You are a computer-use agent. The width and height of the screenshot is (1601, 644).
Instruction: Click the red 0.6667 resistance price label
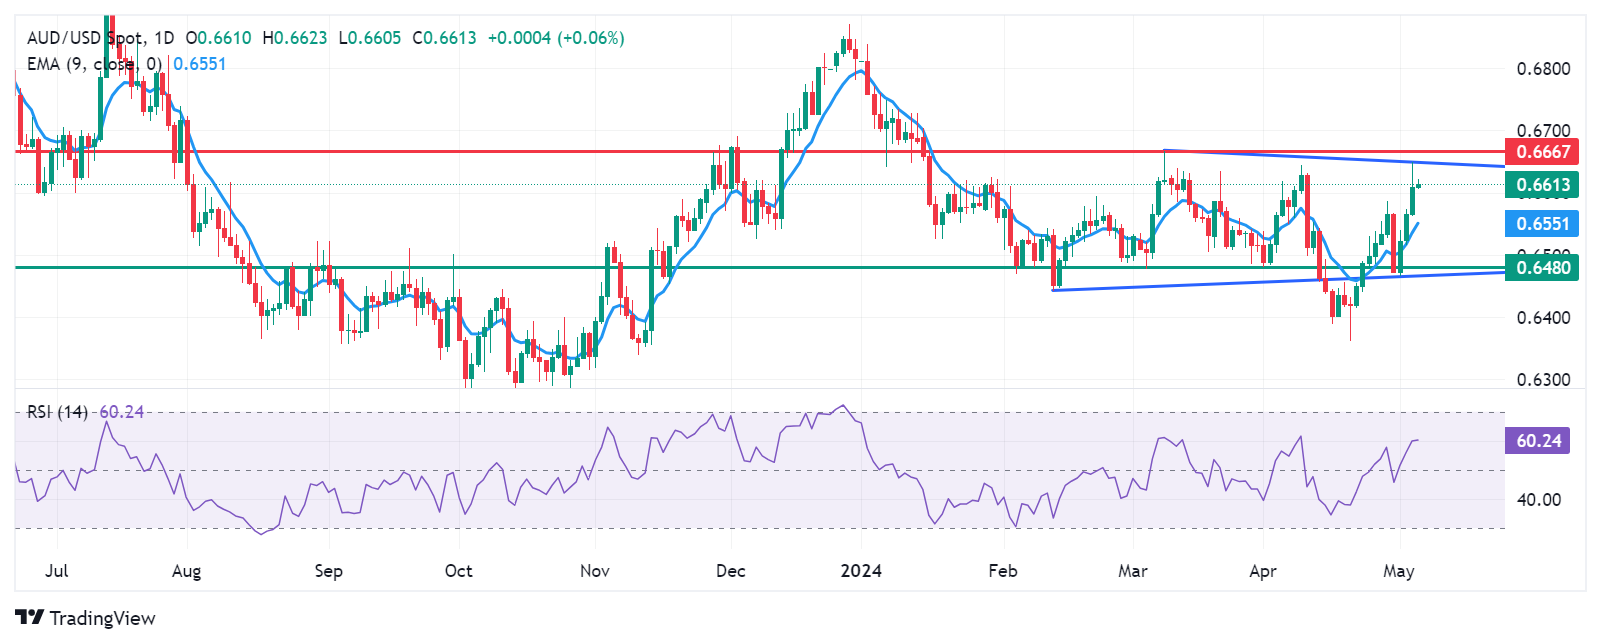(x=1541, y=152)
